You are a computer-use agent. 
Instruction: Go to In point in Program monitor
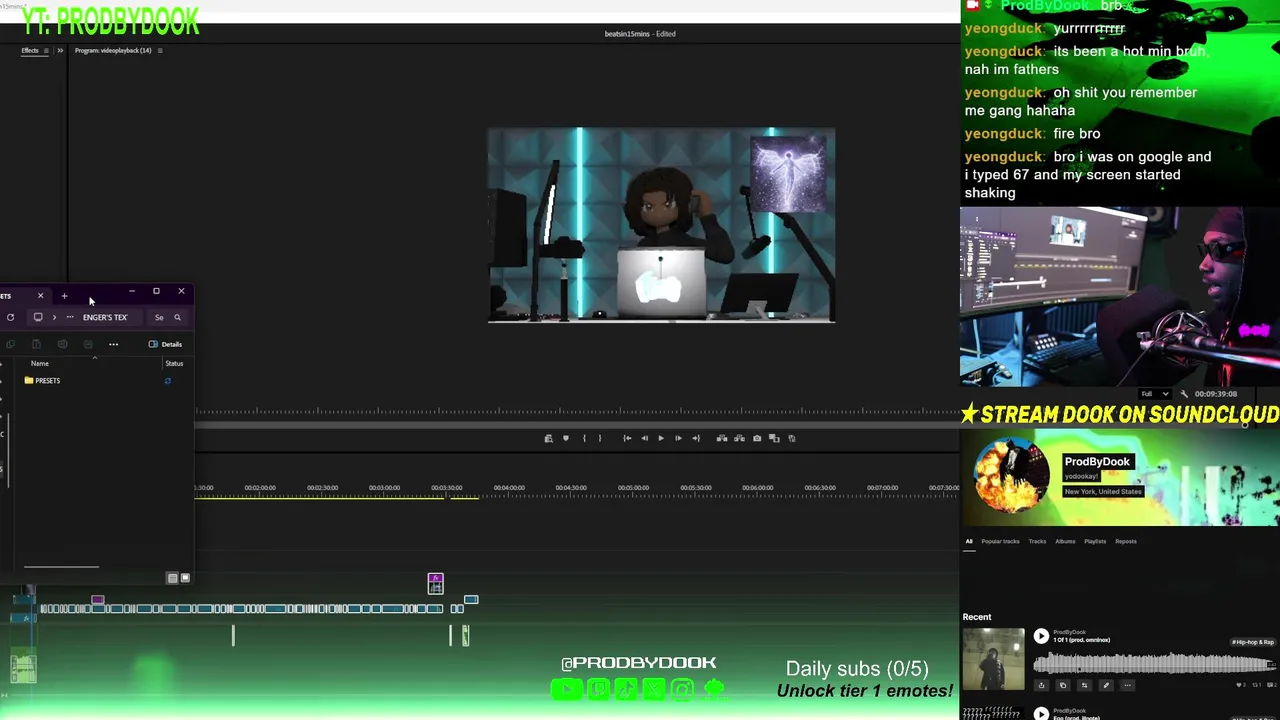click(627, 438)
